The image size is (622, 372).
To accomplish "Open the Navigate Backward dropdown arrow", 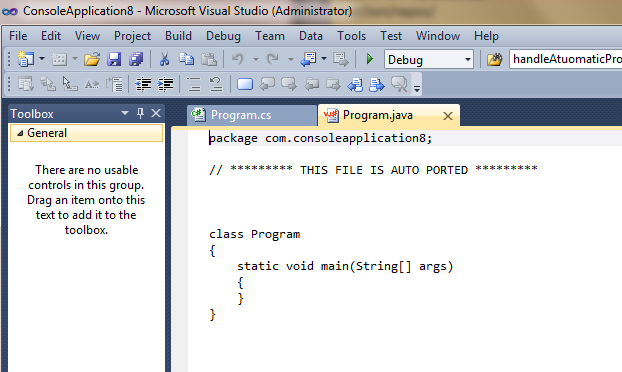I will pos(324,59).
